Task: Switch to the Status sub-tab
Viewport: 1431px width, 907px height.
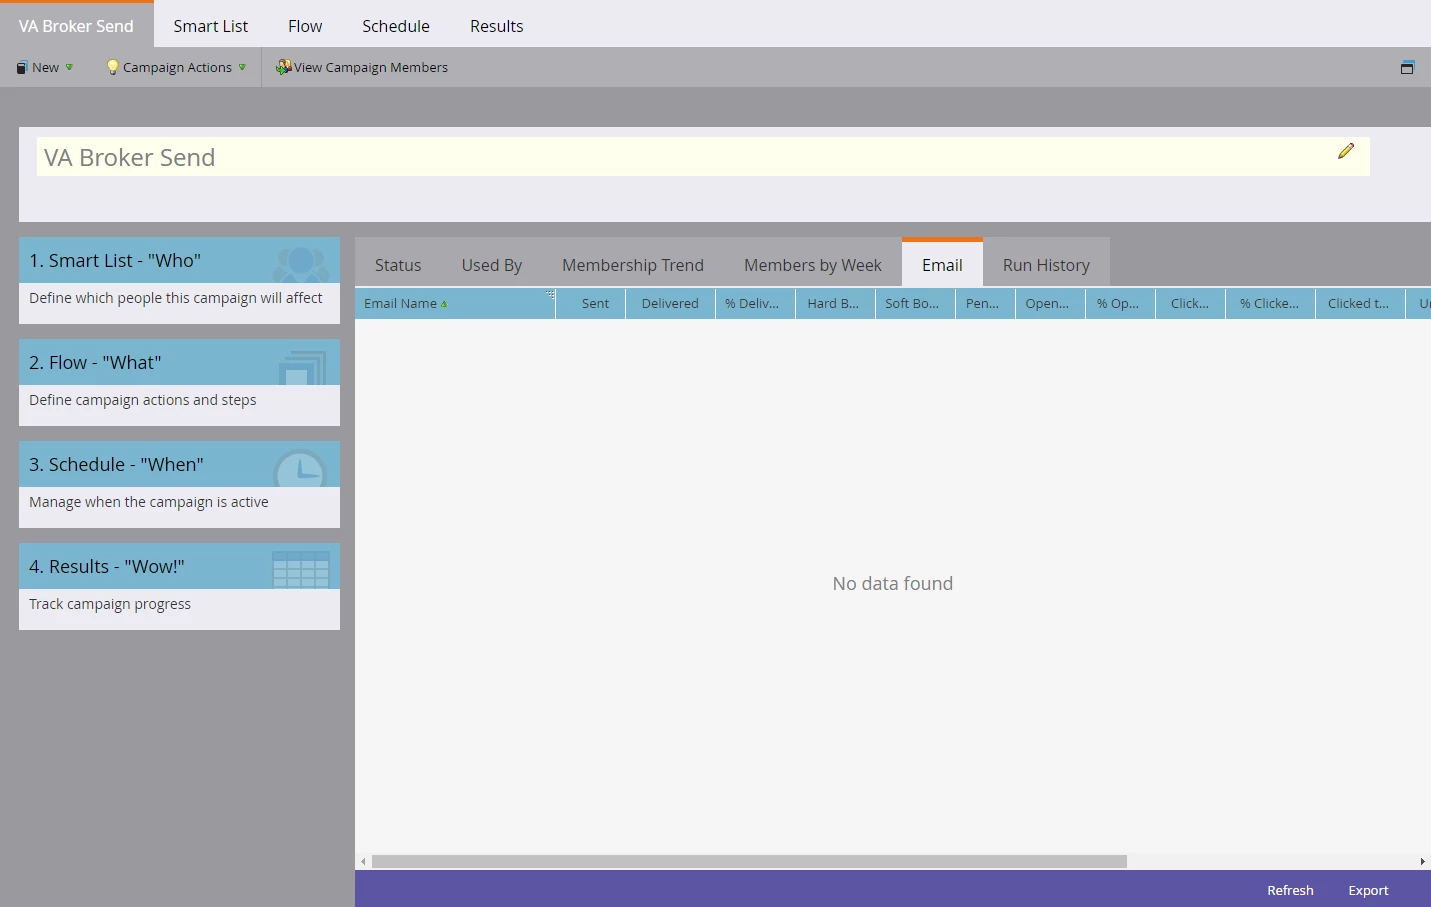Action: click(x=398, y=265)
